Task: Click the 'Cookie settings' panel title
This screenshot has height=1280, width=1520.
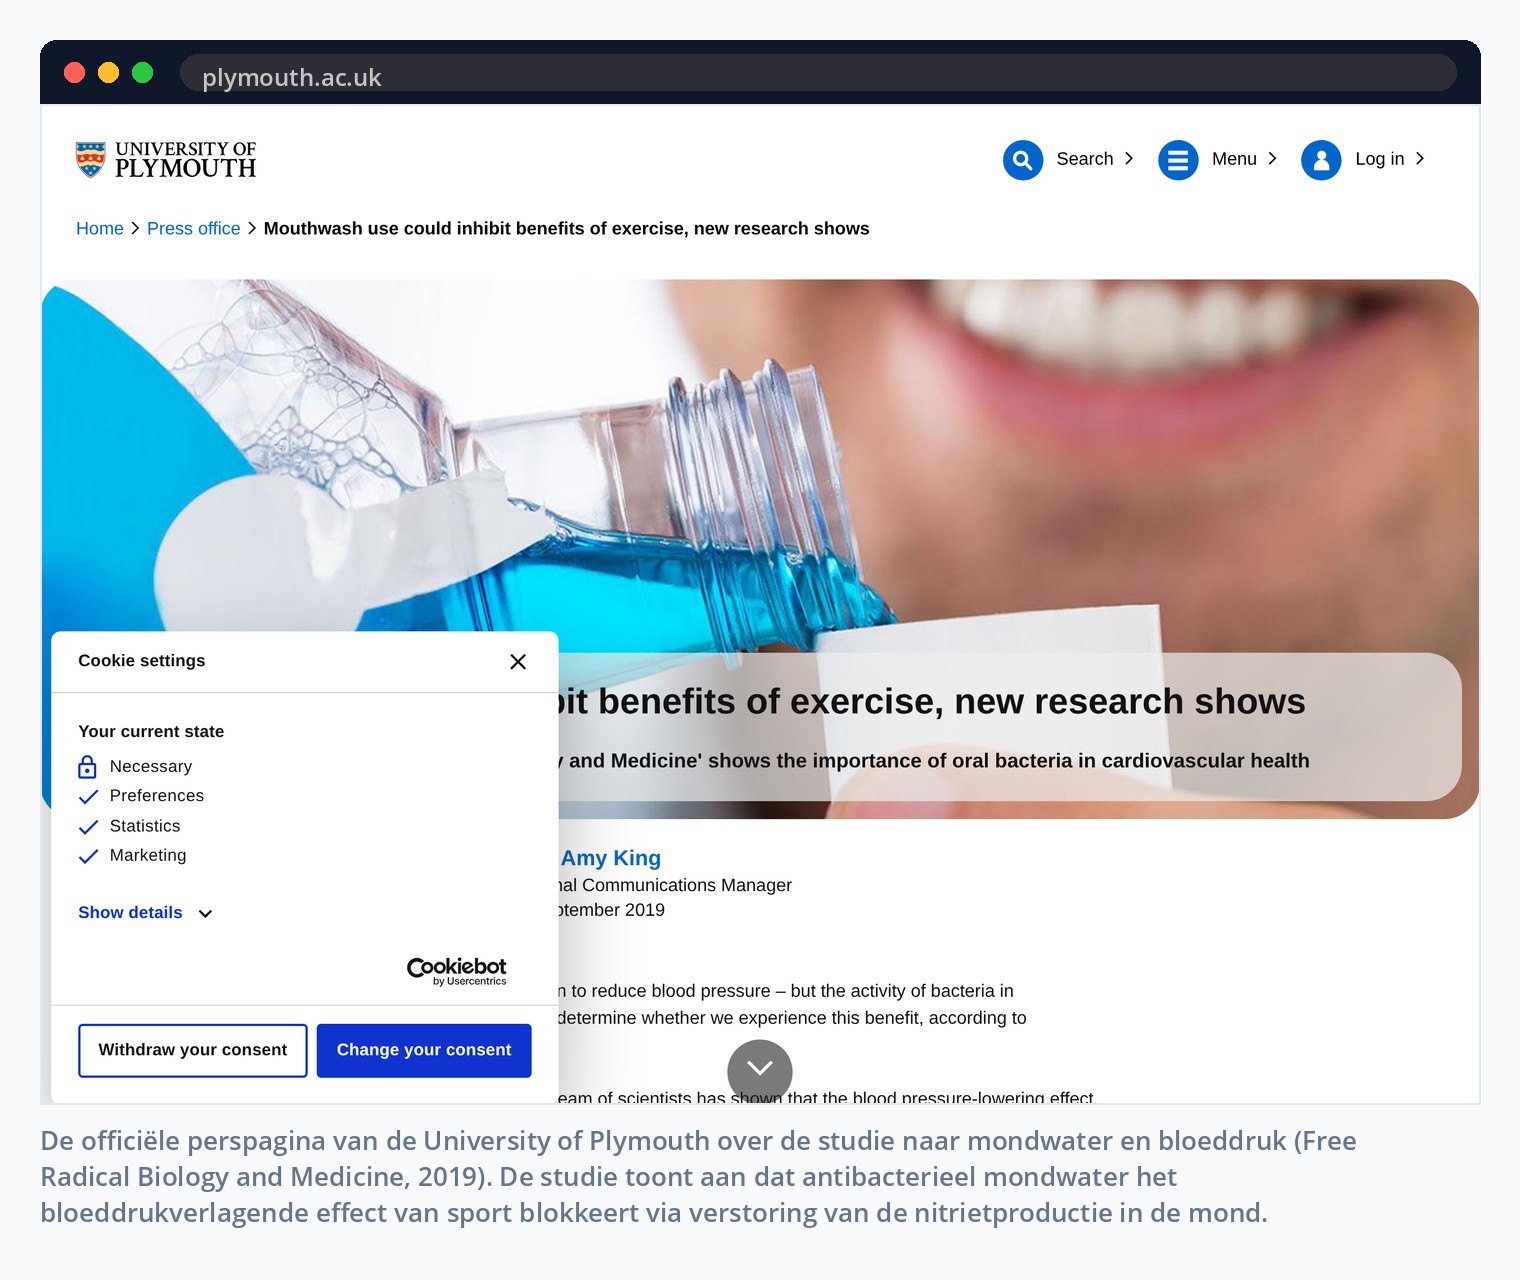Action: click(x=142, y=661)
